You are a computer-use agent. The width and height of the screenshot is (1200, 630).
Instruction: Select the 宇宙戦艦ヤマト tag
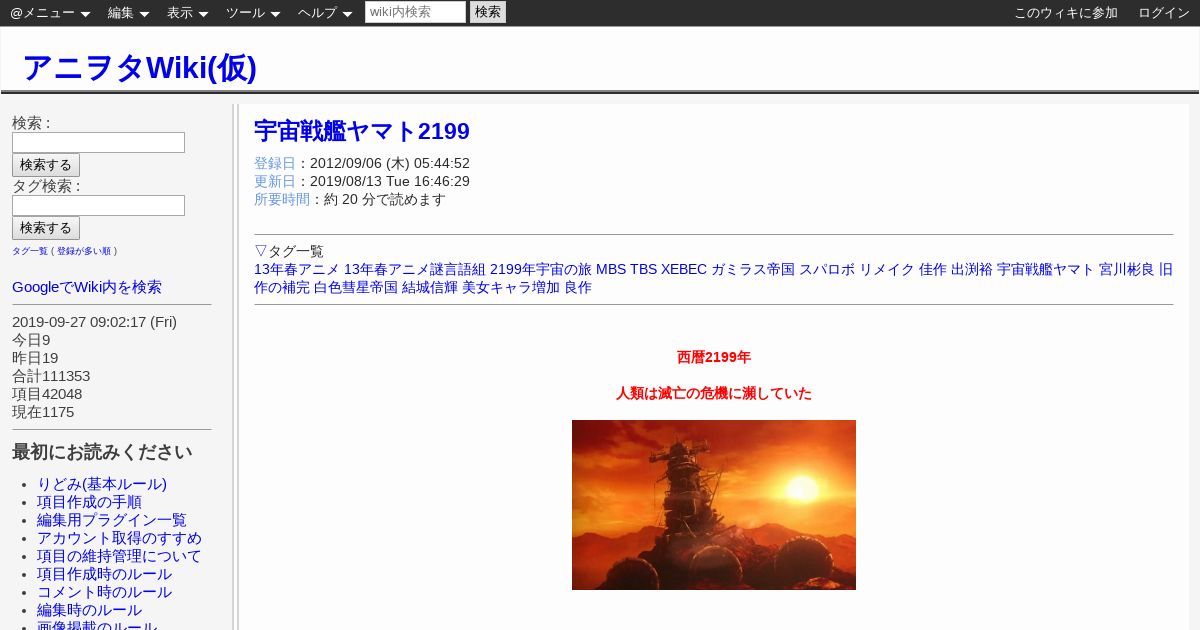tap(1046, 269)
